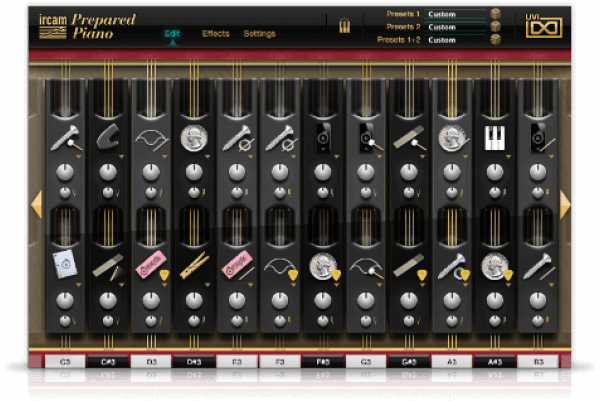Select the paper card preparation on lower C3

coord(65,264)
